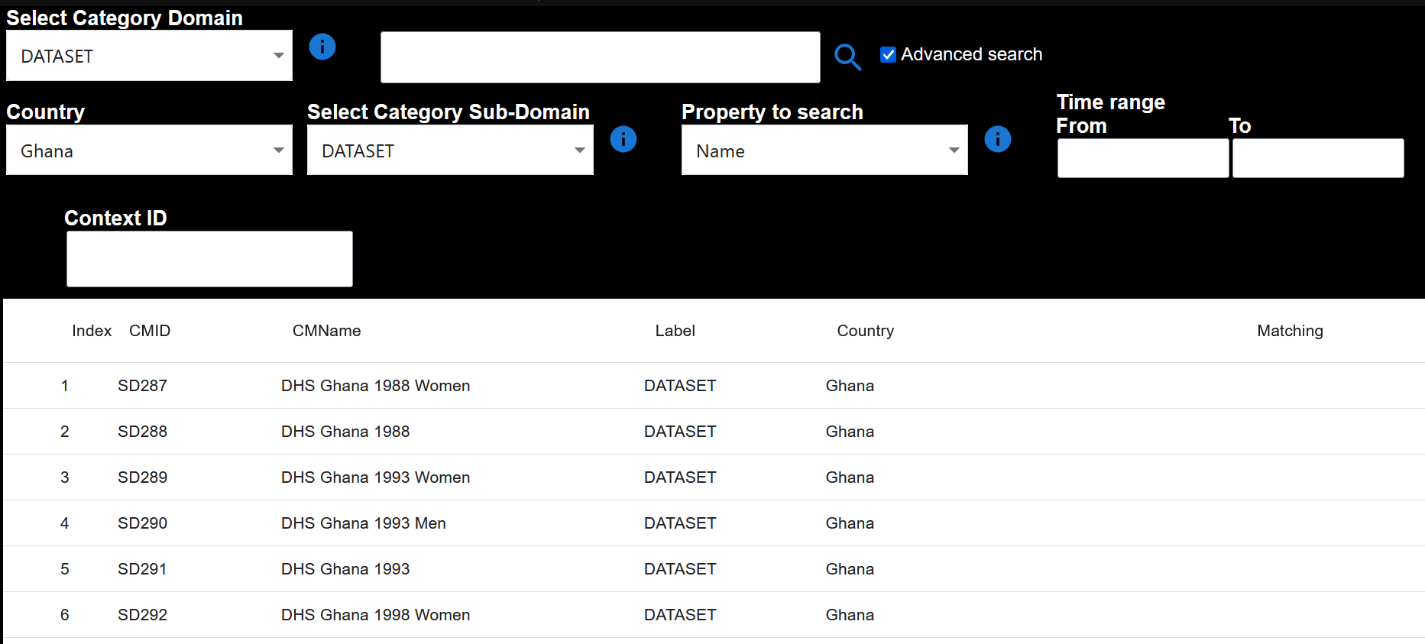Click DHS Ghana 1993 Men entry
This screenshot has width=1425, height=644.
tap(363, 523)
